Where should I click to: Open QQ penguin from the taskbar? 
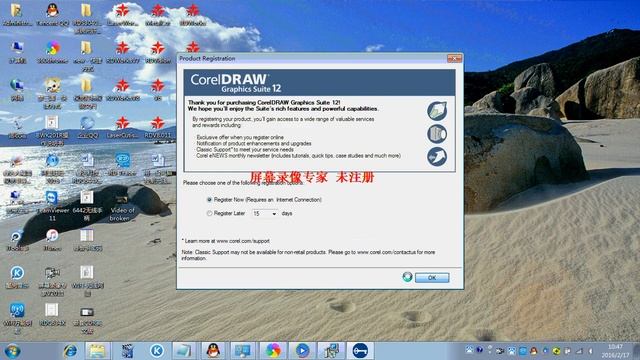pyautogui.click(x=213, y=351)
